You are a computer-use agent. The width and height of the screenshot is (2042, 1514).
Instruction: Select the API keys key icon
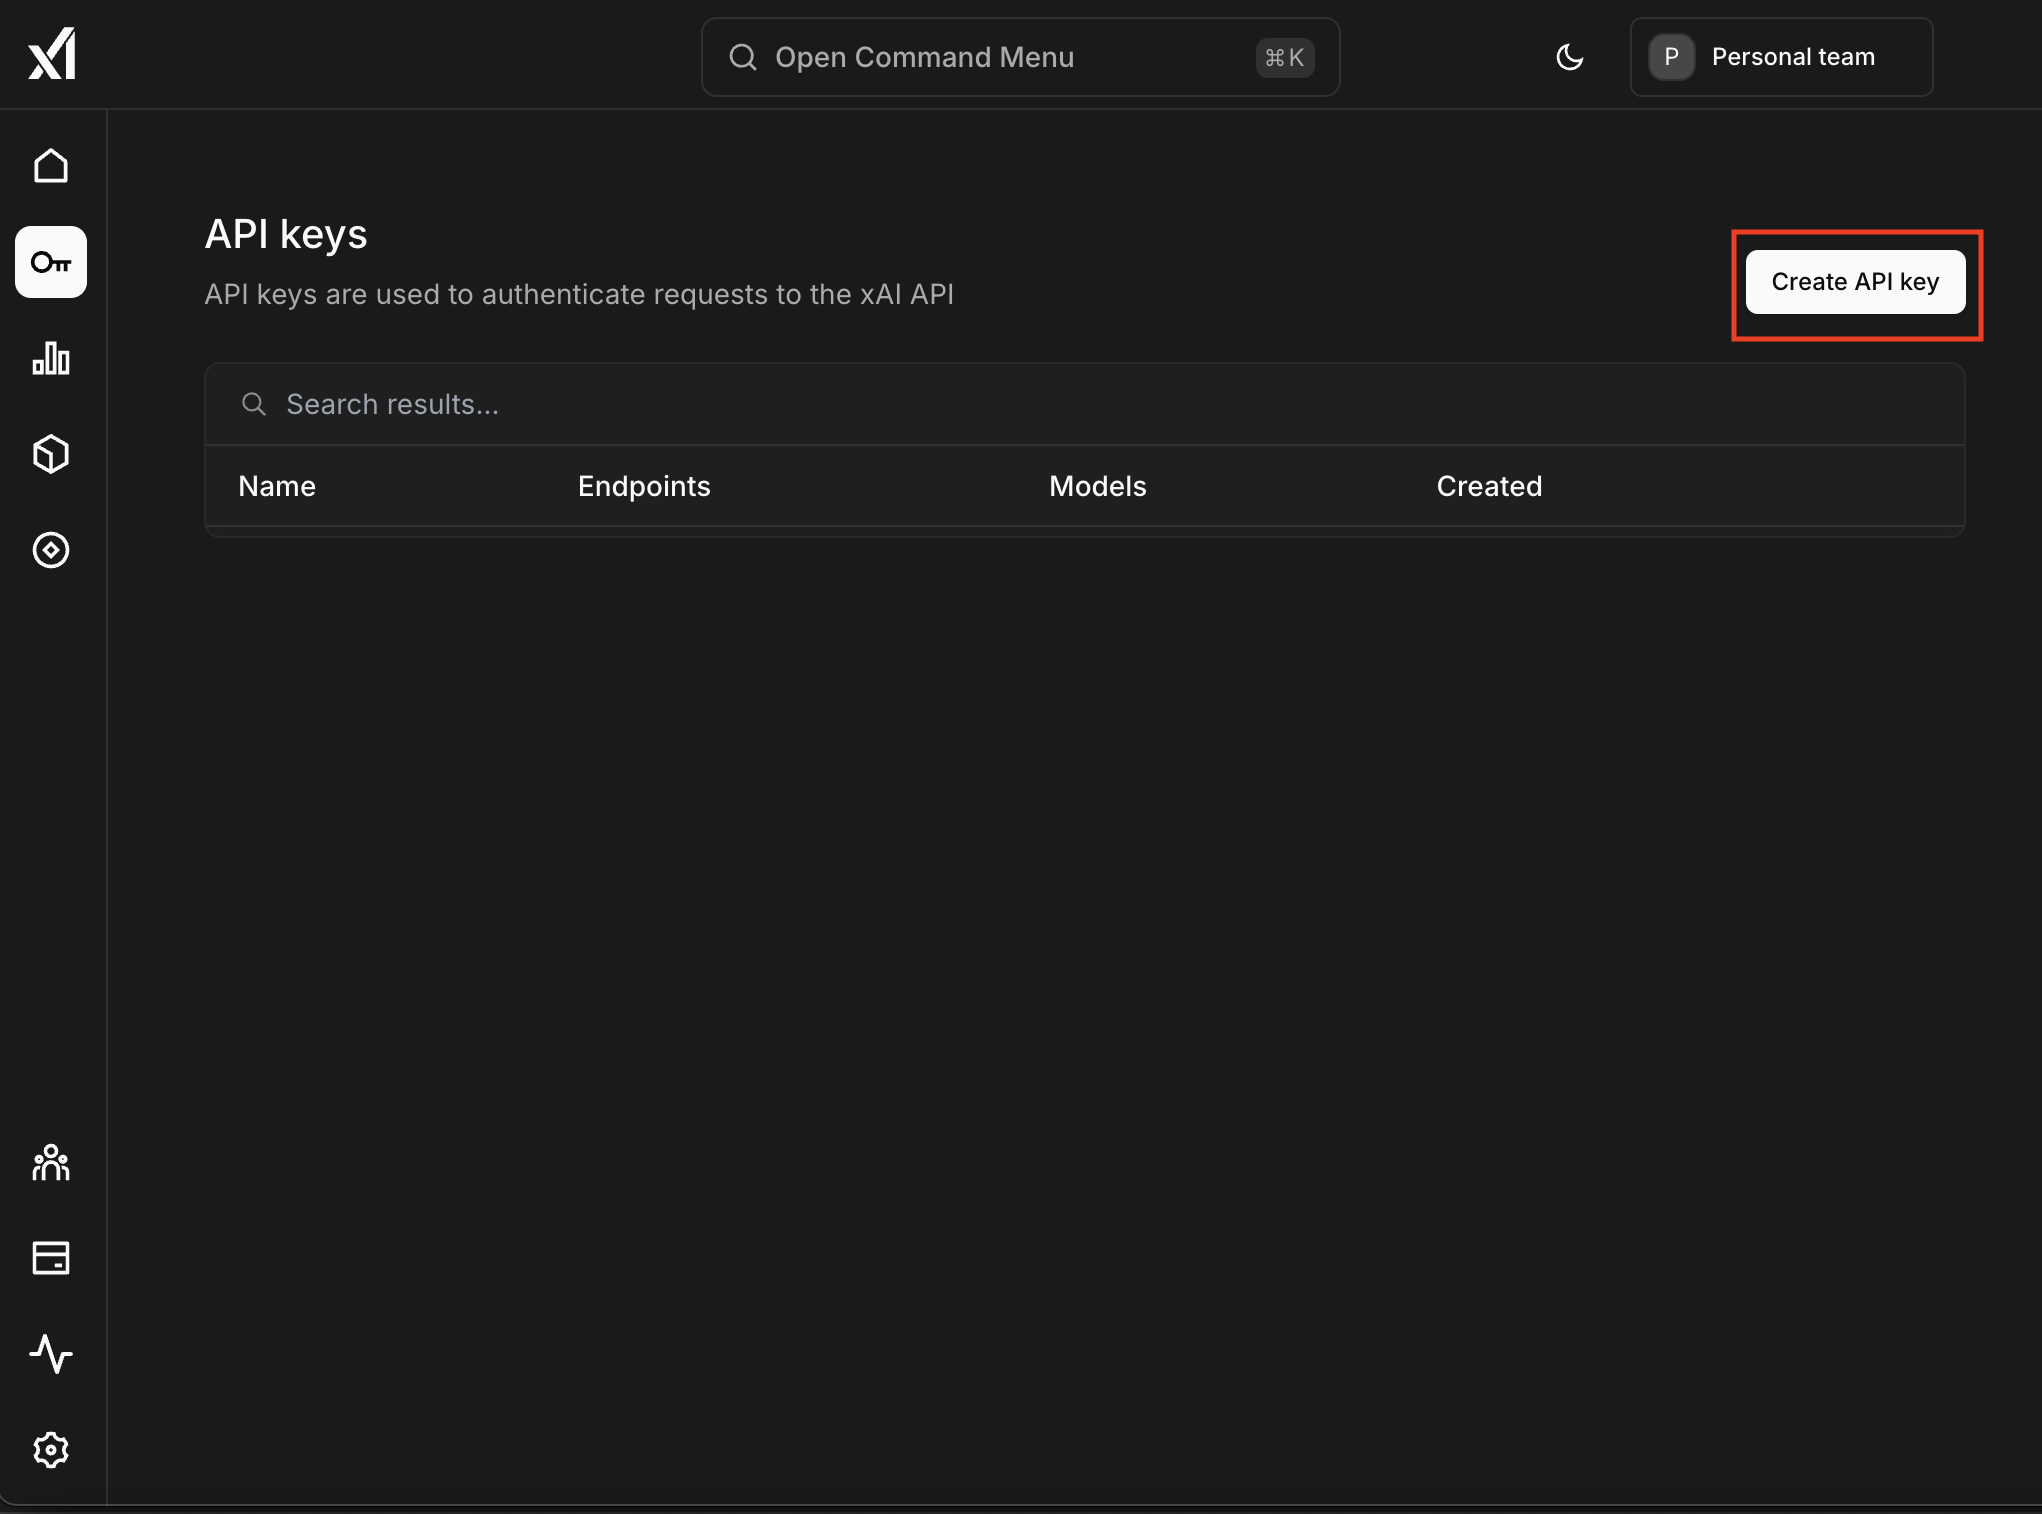[51, 262]
